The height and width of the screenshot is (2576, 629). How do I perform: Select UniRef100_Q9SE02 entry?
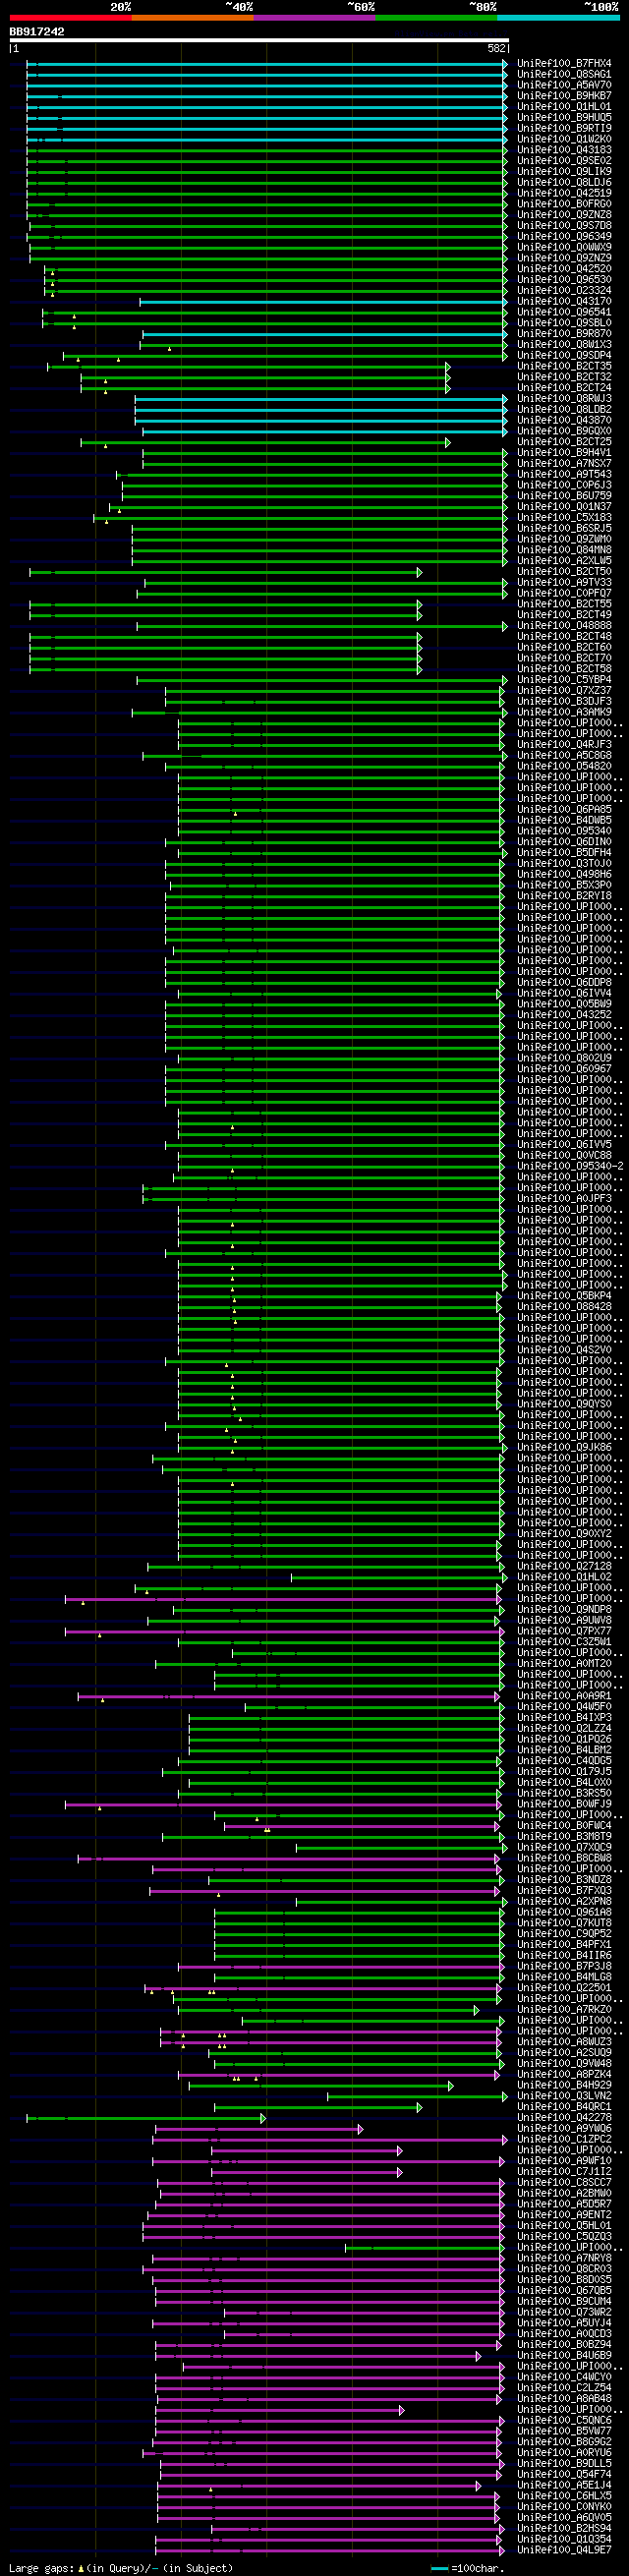564,160
